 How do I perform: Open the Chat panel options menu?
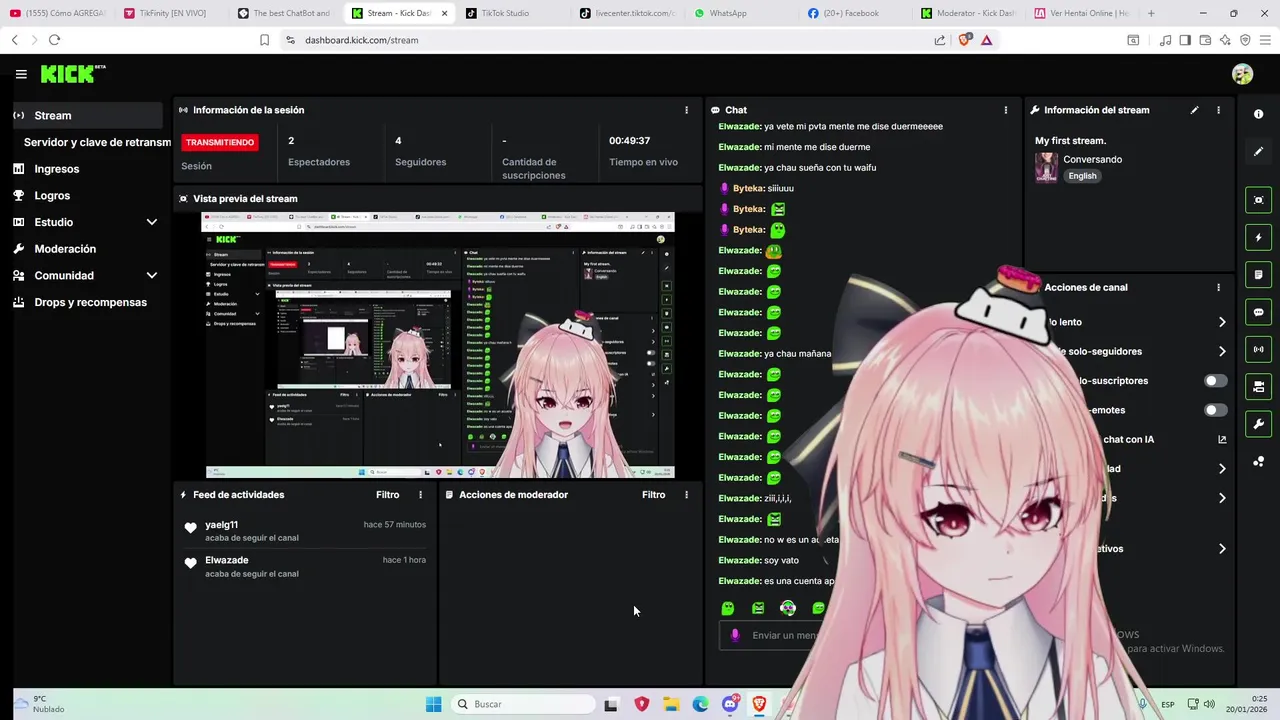tap(1006, 110)
